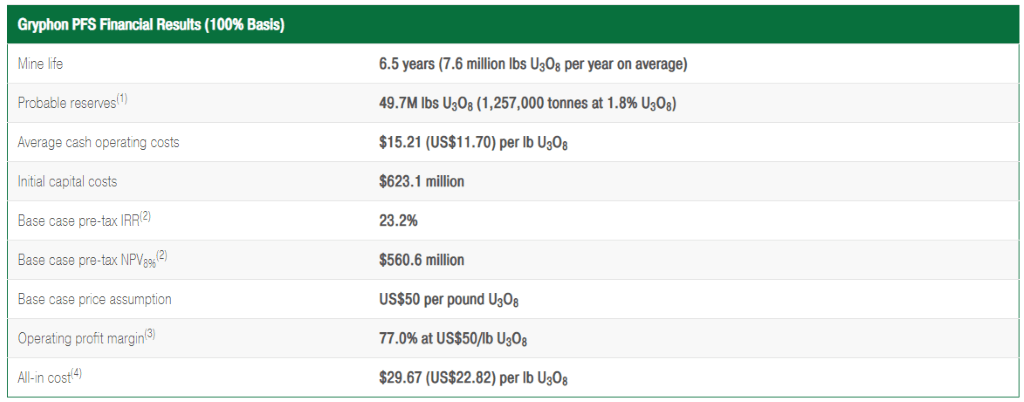Click footnote (3) beside Operating profit margin

150,335
